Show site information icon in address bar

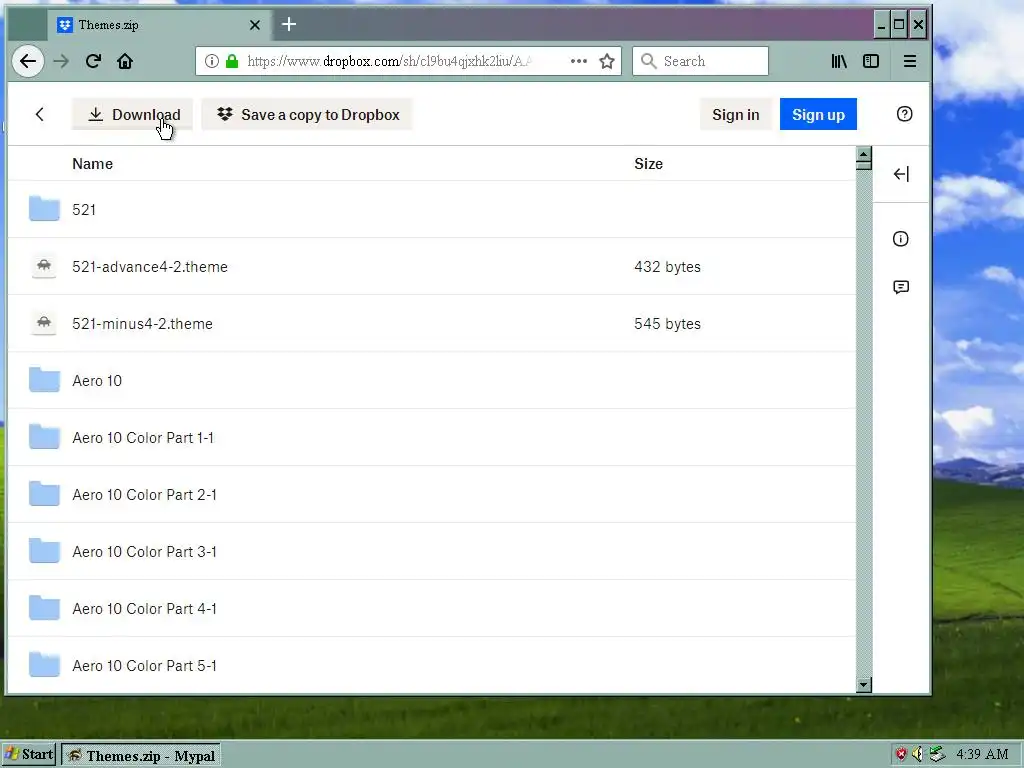tap(212, 61)
